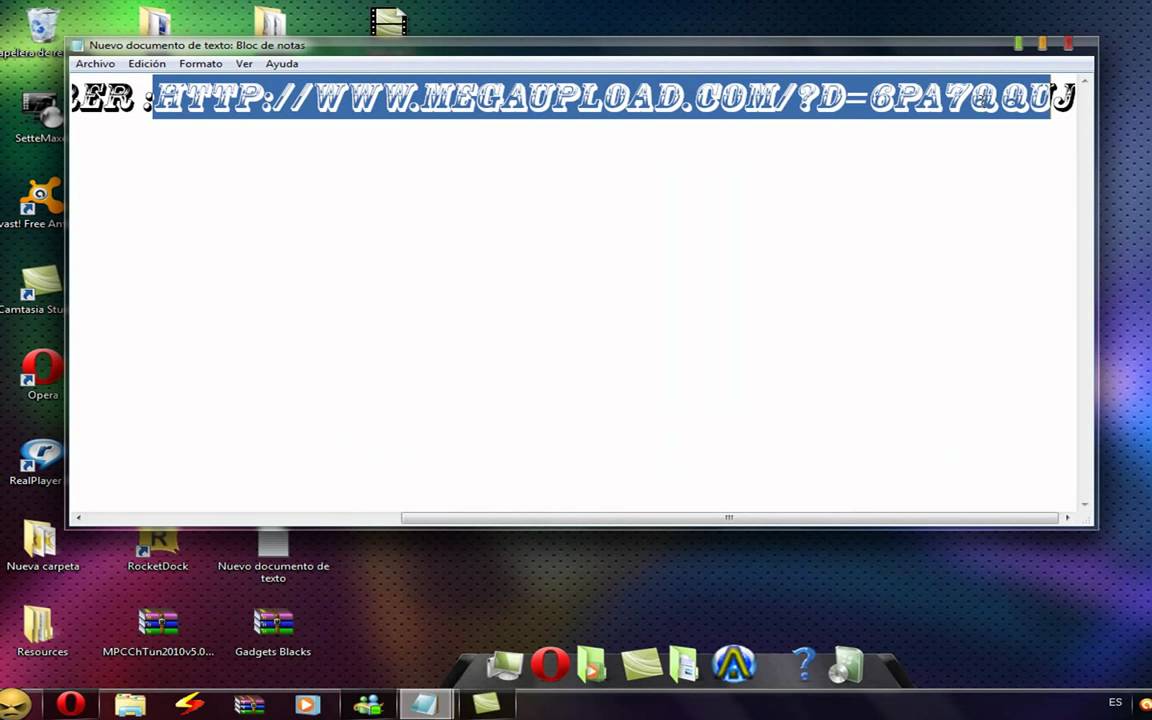Click the blue letter A sphere dock icon

(x=734, y=664)
